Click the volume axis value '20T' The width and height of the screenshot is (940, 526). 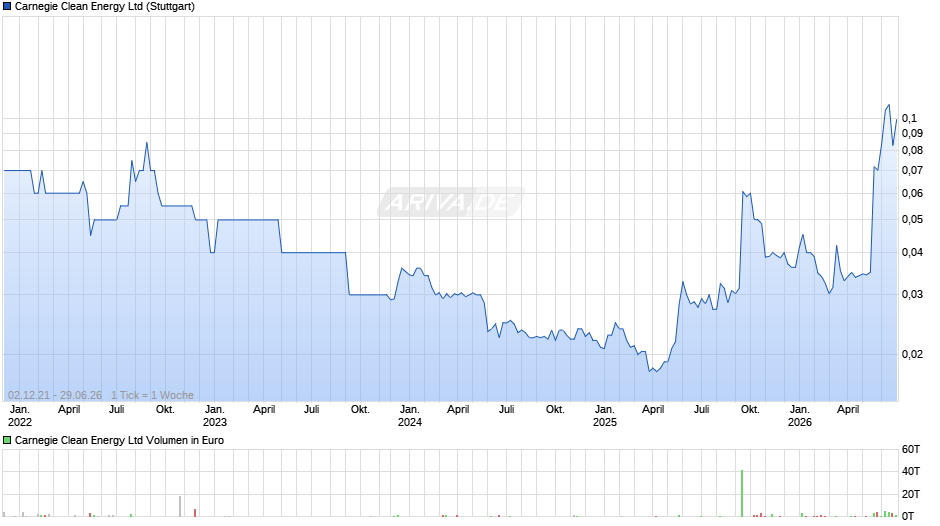click(x=911, y=494)
